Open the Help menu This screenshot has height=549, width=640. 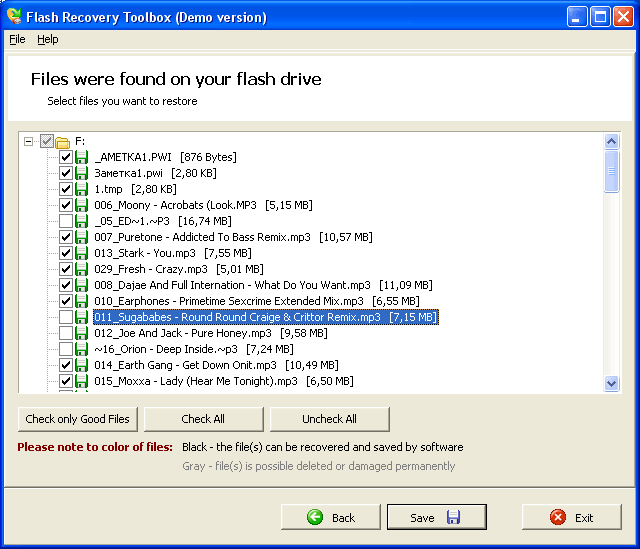48,39
